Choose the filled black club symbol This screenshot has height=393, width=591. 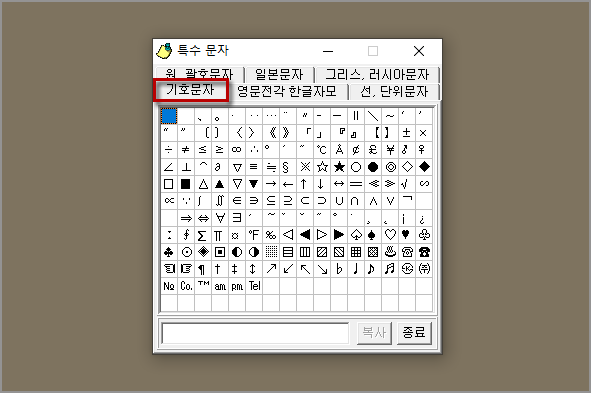tap(169, 252)
